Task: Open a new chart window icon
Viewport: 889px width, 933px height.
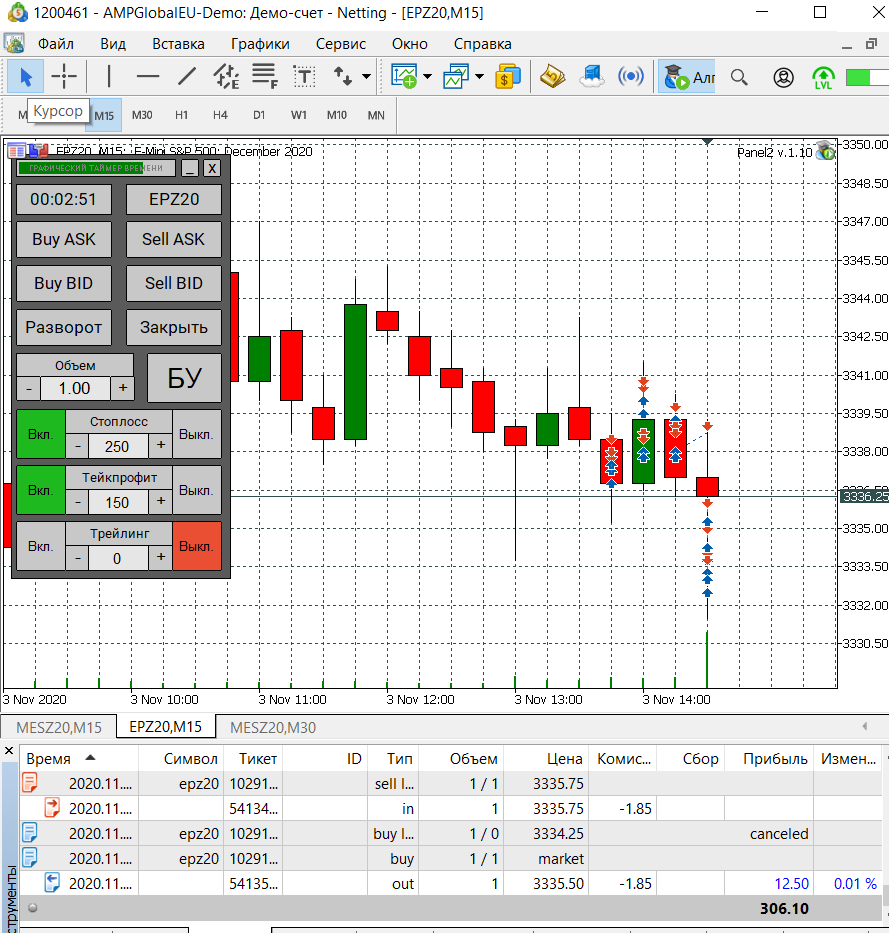Action: (x=403, y=77)
